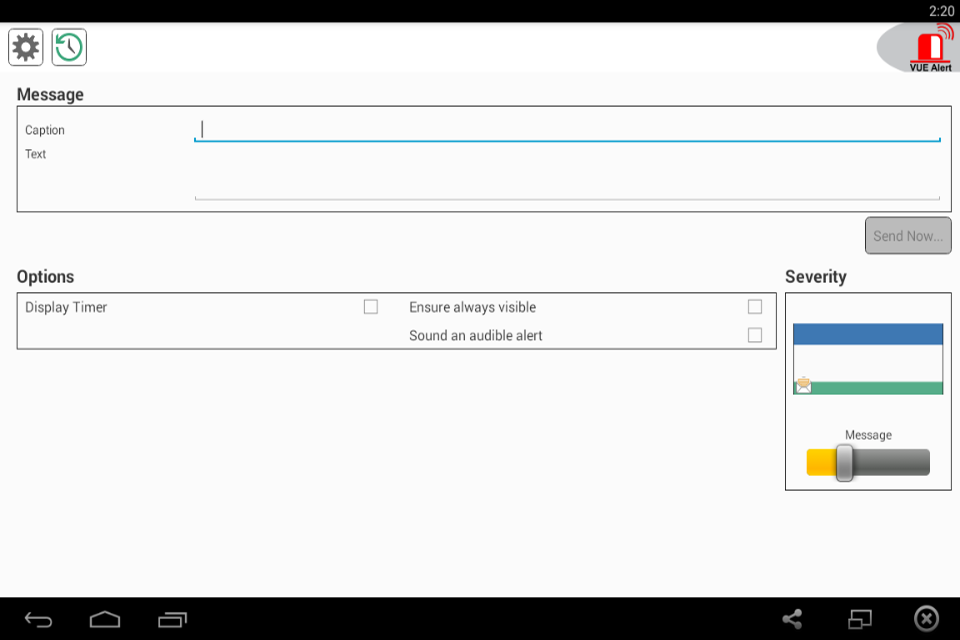The image size is (960, 640).
Task: Tap the circled X close icon
Action: point(926,619)
